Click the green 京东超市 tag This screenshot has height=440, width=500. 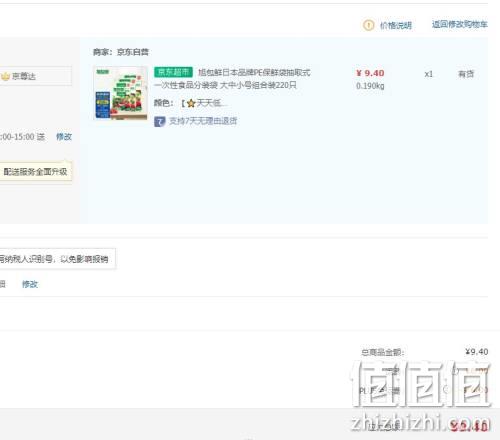[173, 72]
